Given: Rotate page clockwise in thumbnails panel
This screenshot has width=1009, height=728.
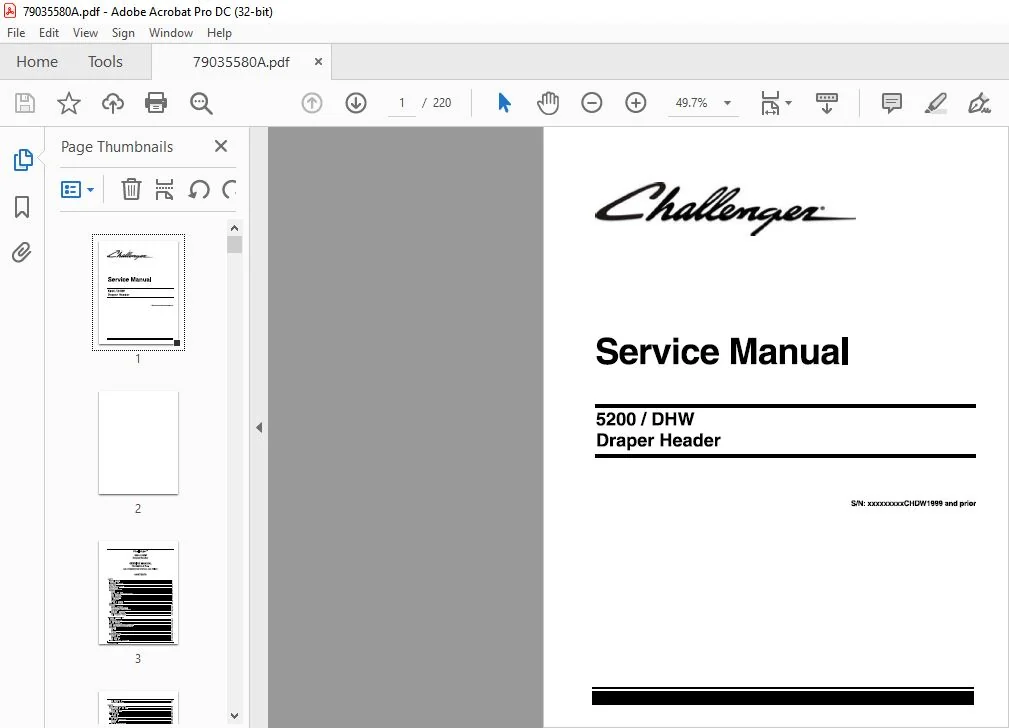Looking at the screenshot, I should [229, 189].
